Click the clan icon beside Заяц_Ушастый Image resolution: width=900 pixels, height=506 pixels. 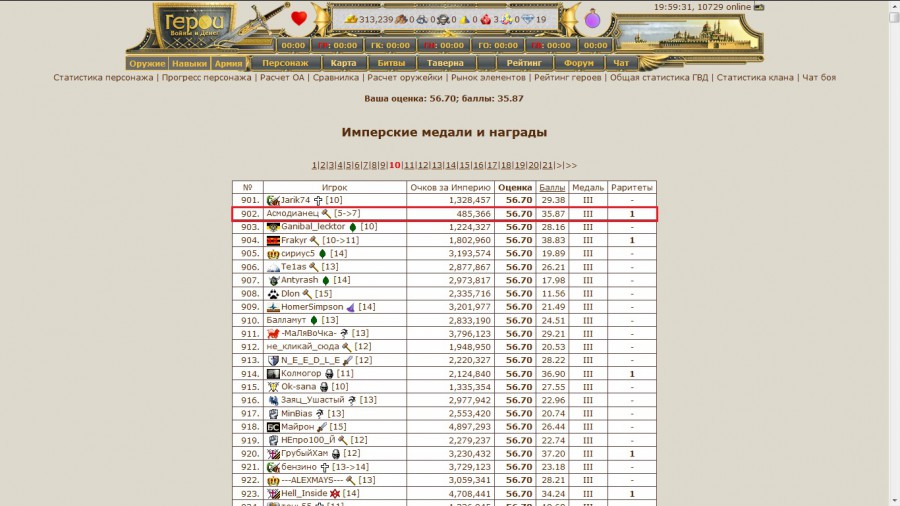pos(273,400)
